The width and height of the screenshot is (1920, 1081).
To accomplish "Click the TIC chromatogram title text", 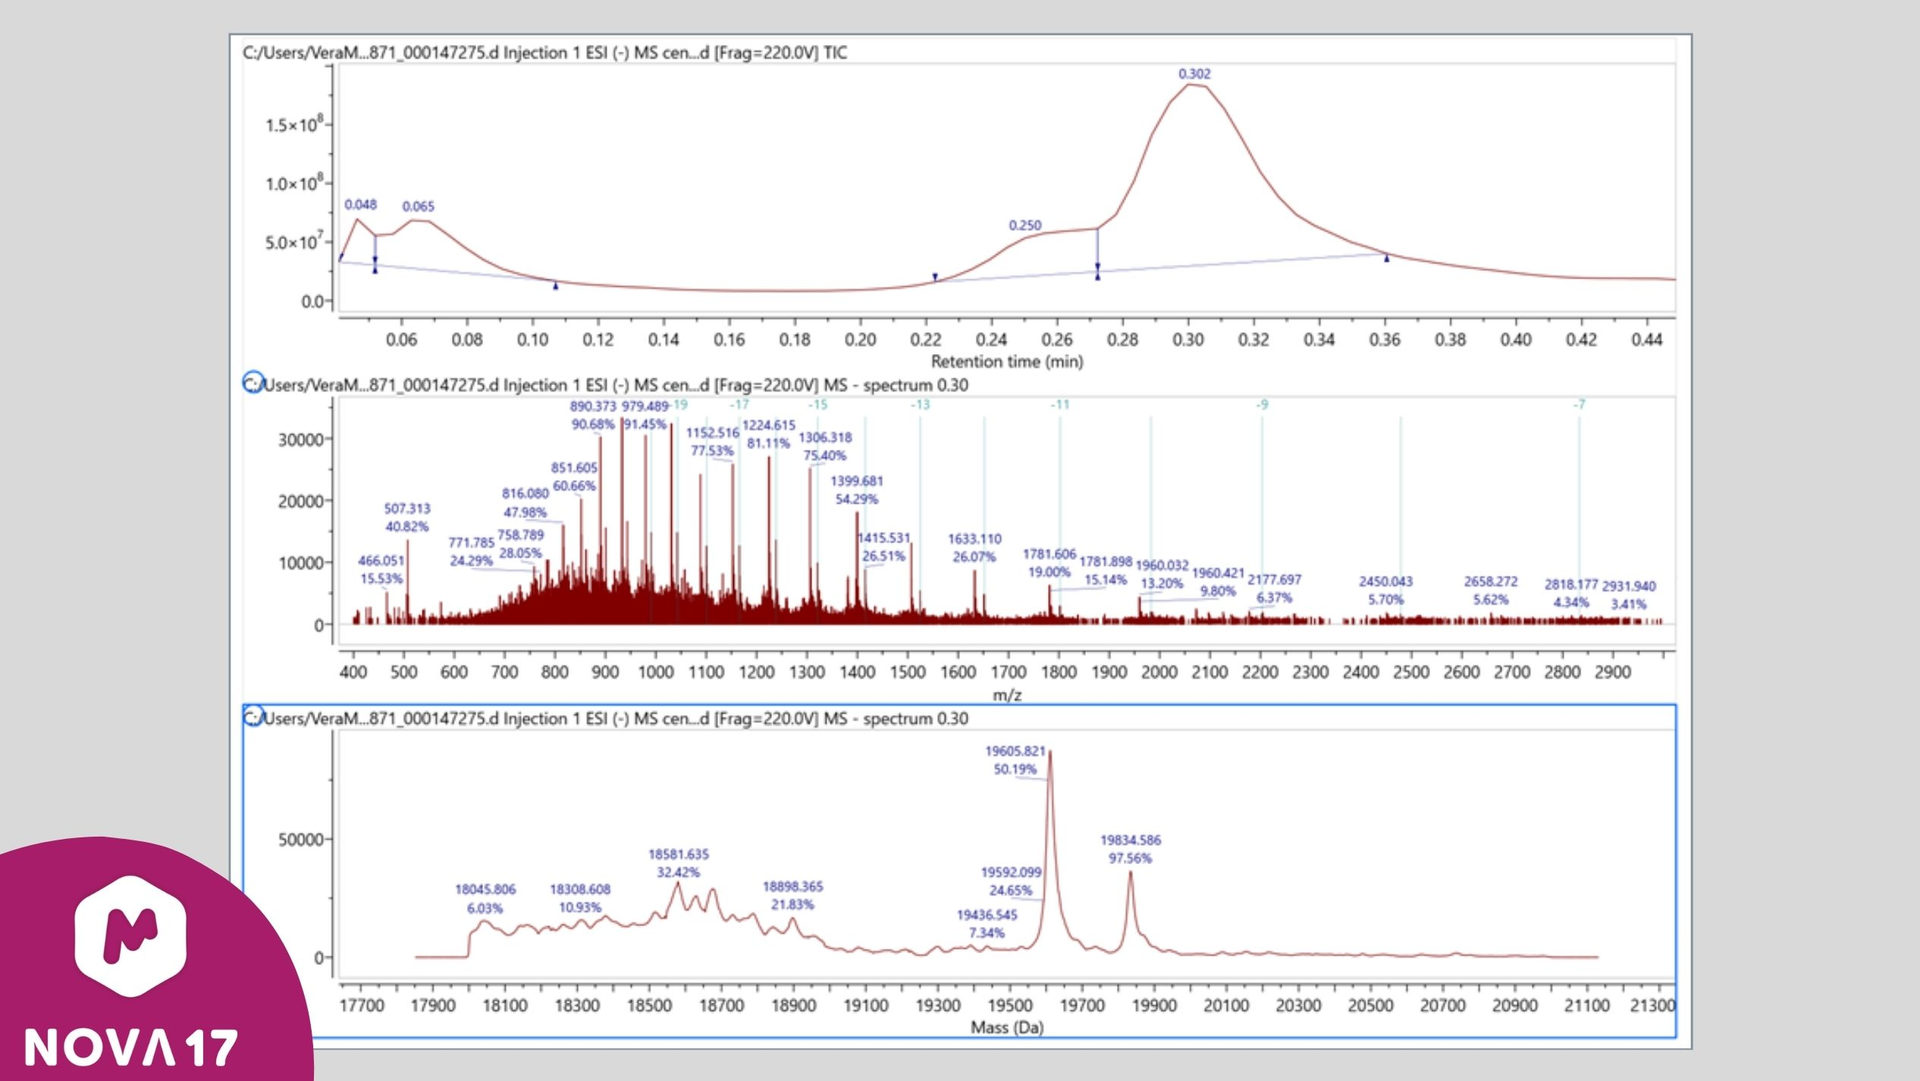I will pyautogui.click(x=545, y=53).
